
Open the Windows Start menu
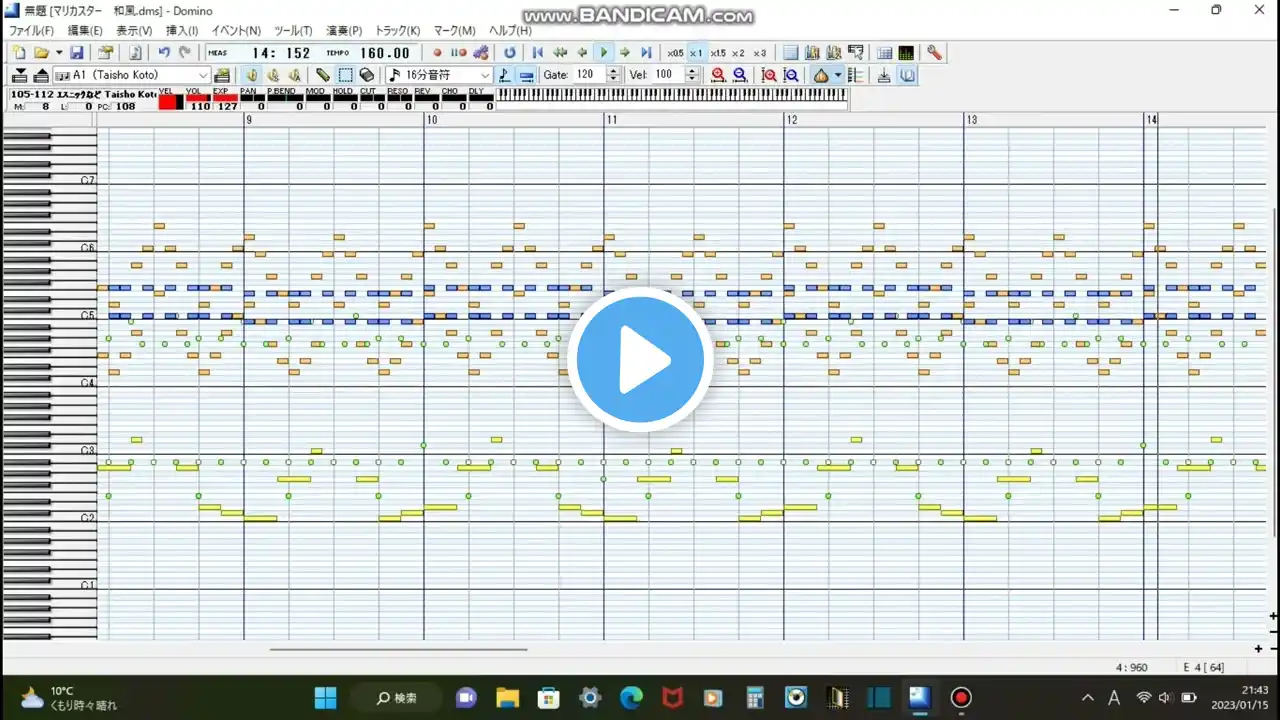[326, 697]
